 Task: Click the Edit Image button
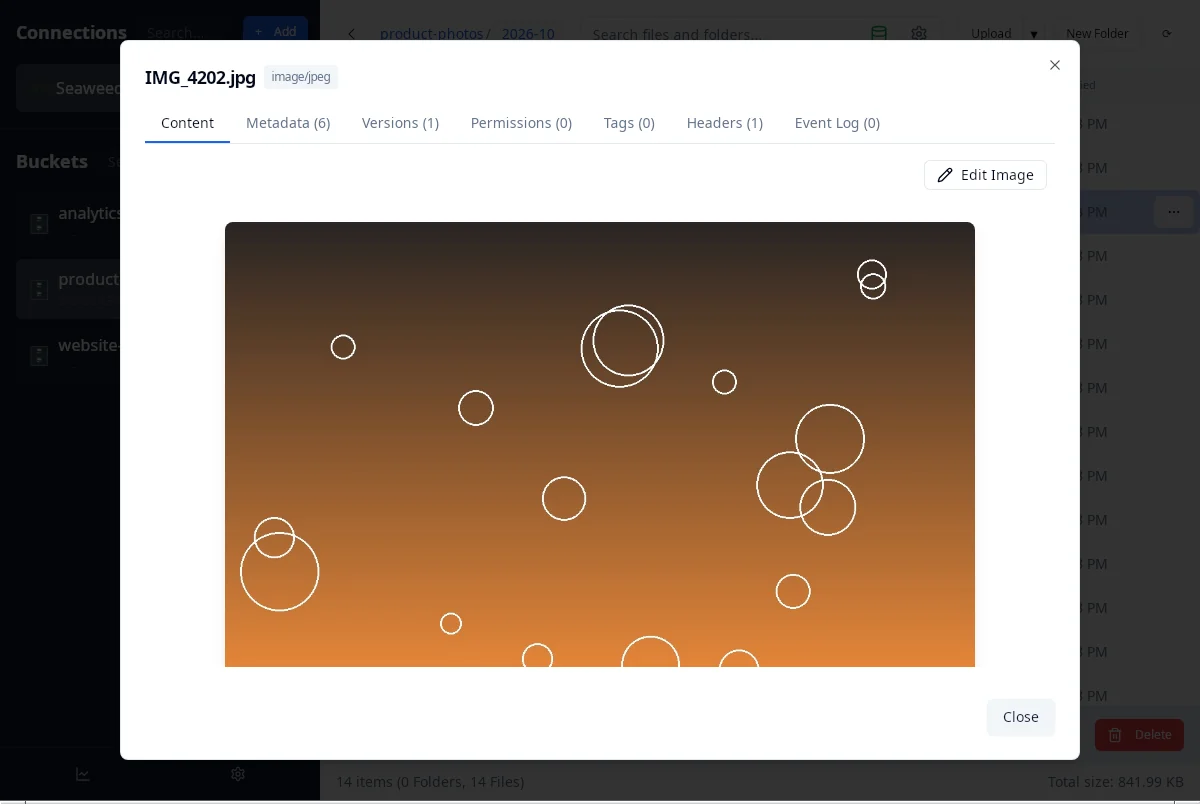coord(985,175)
